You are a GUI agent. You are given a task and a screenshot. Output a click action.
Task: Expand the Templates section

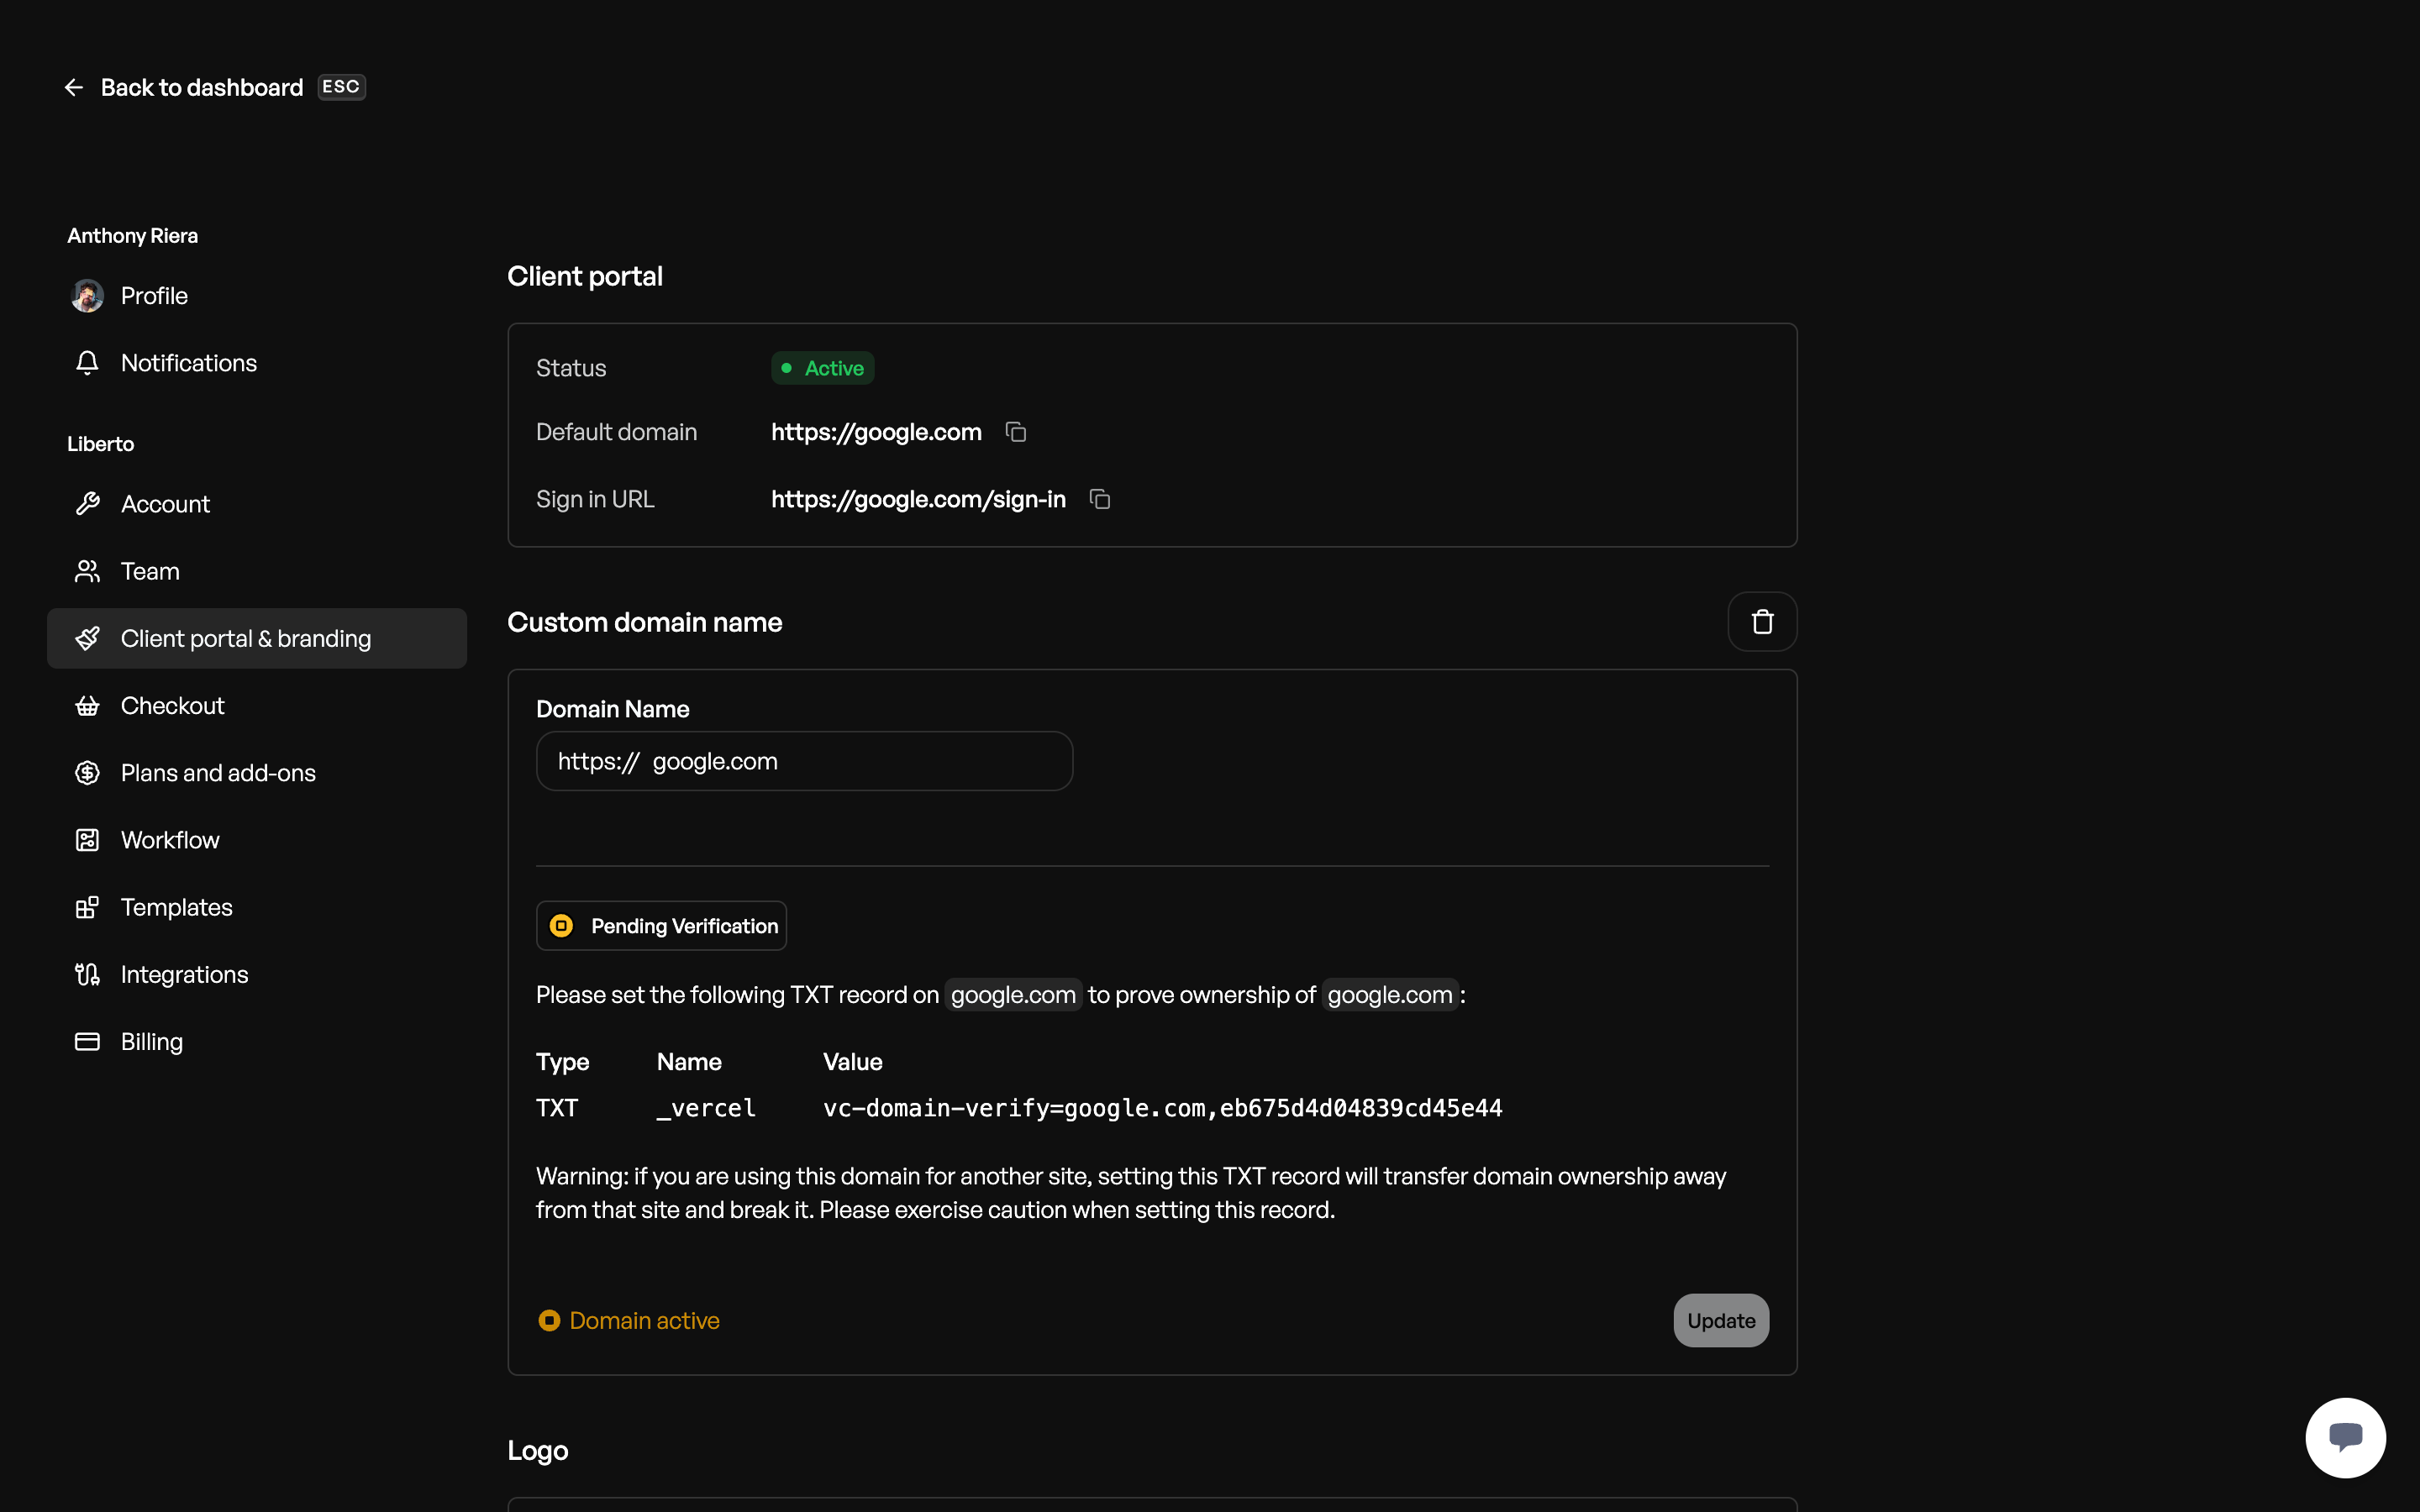pos(176,906)
